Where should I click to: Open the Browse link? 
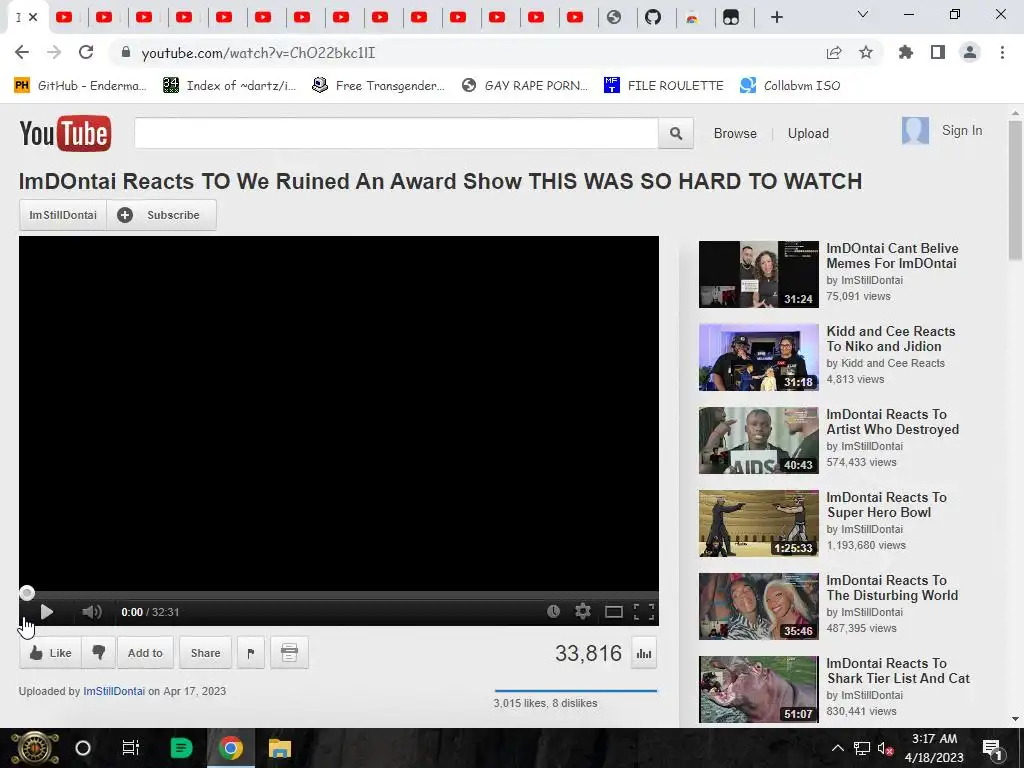[x=735, y=133]
